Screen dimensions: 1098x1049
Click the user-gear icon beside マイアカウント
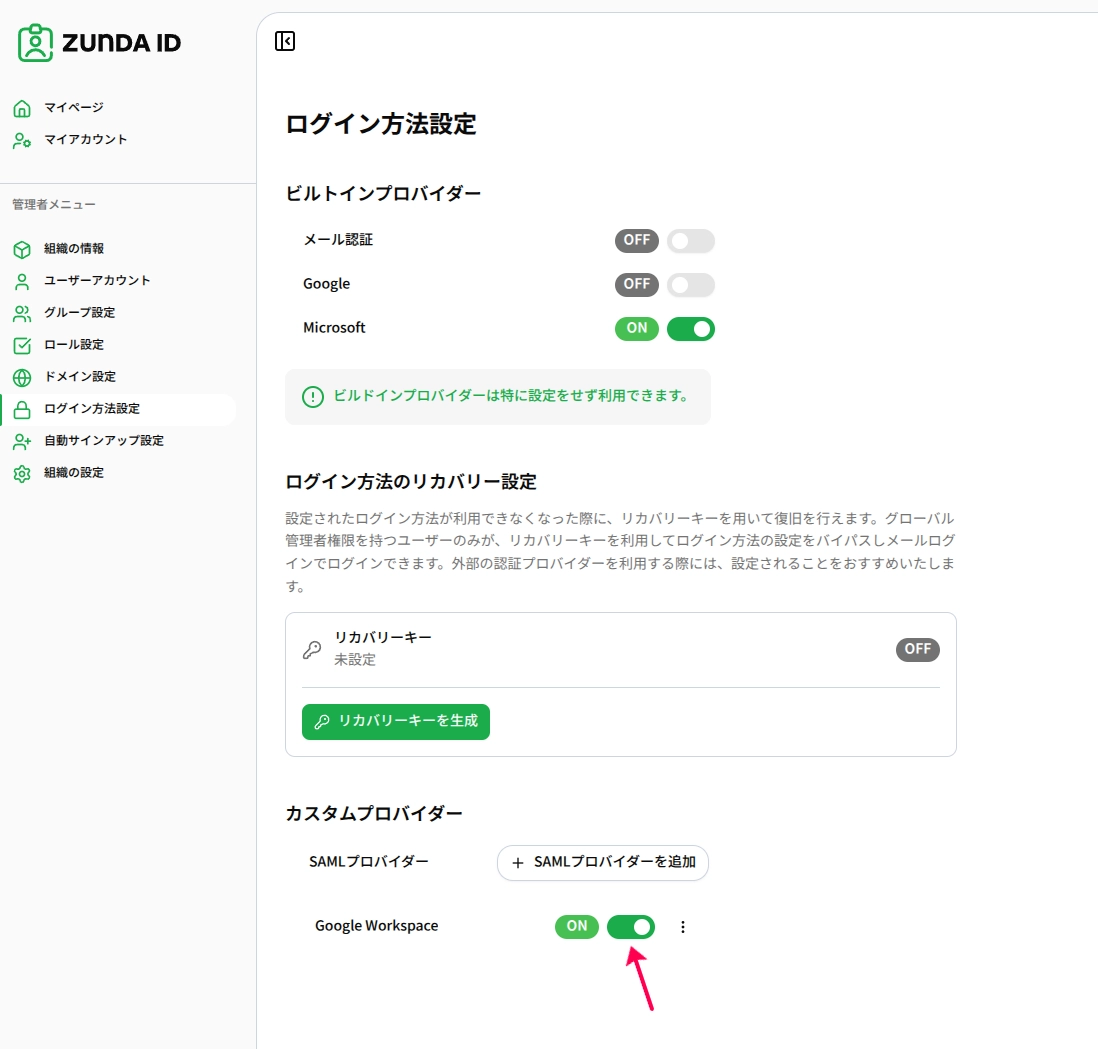click(22, 141)
